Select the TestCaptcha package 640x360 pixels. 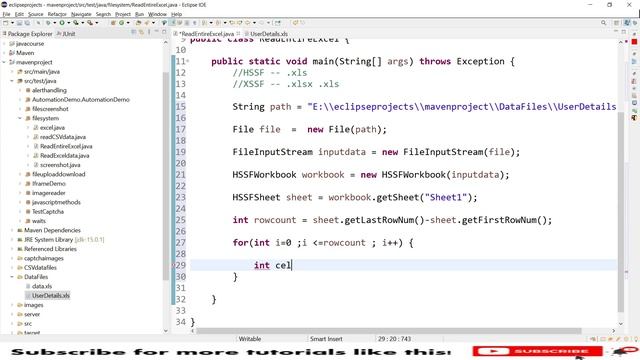coord(48,211)
